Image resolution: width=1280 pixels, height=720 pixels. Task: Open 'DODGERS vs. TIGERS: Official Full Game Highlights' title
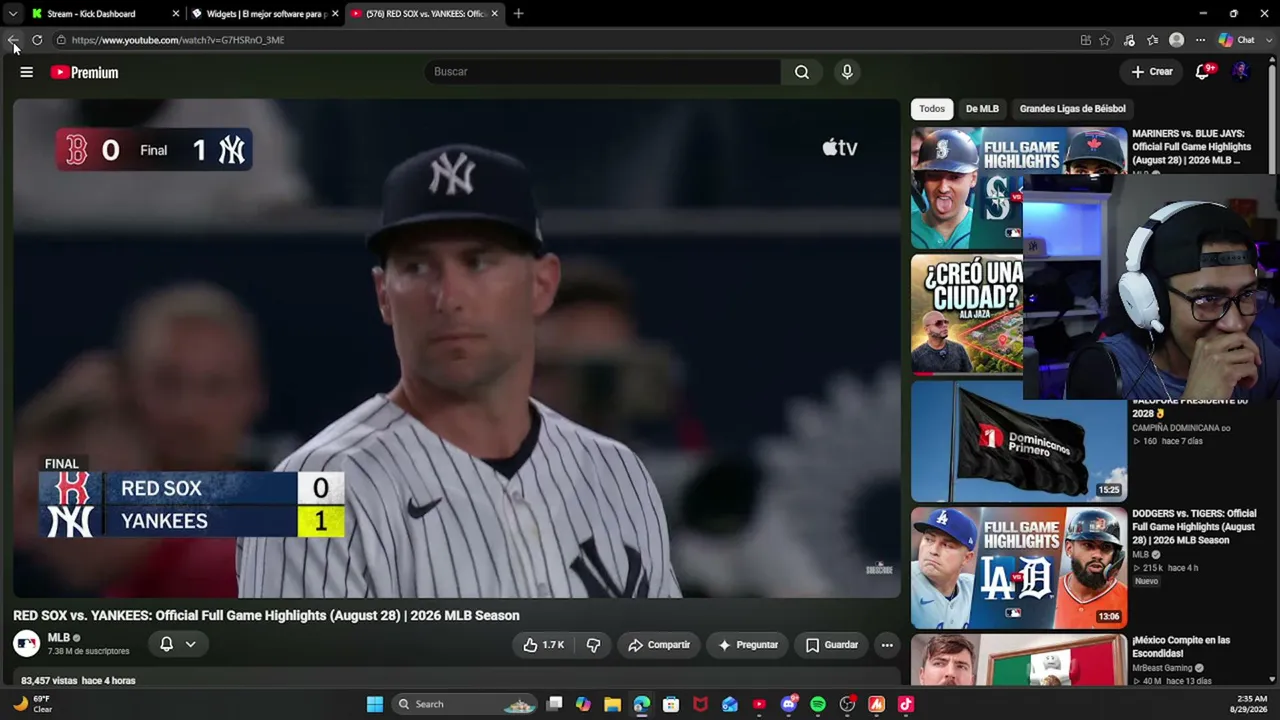[1194, 527]
